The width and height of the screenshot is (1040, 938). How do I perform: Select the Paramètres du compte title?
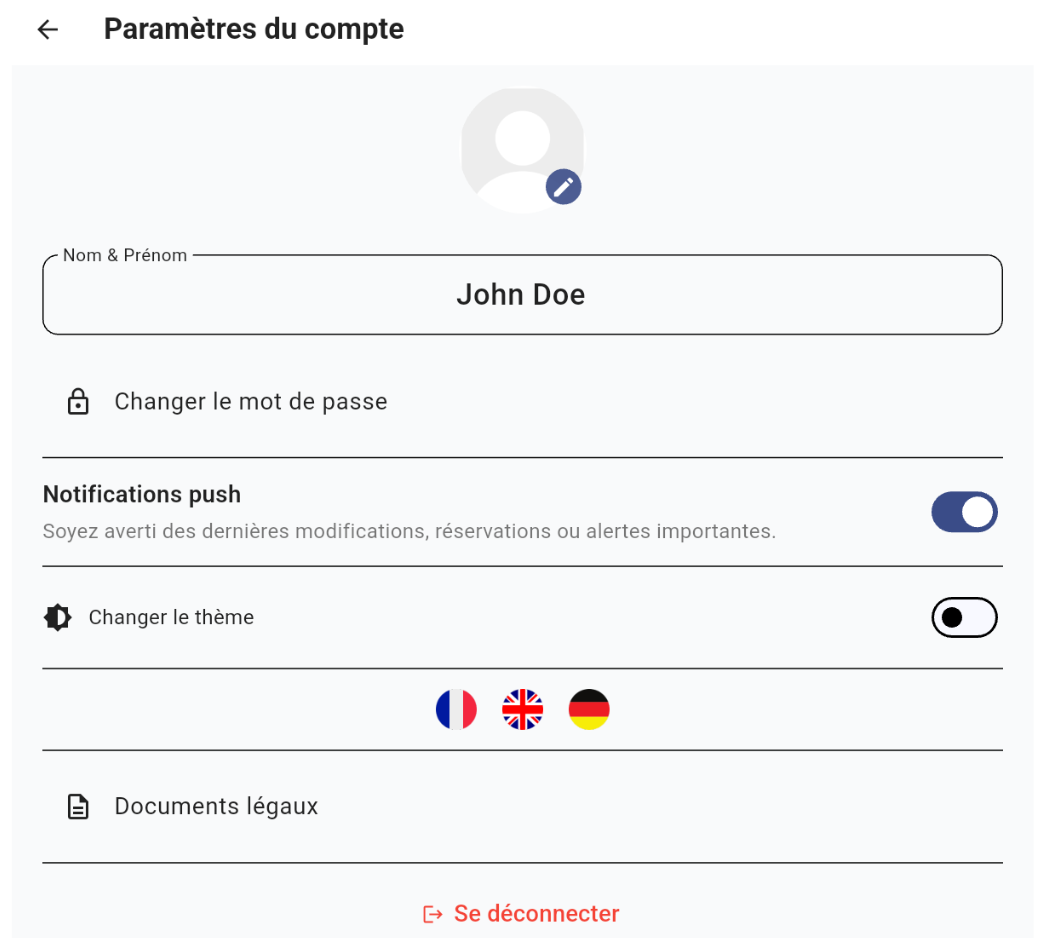click(253, 29)
